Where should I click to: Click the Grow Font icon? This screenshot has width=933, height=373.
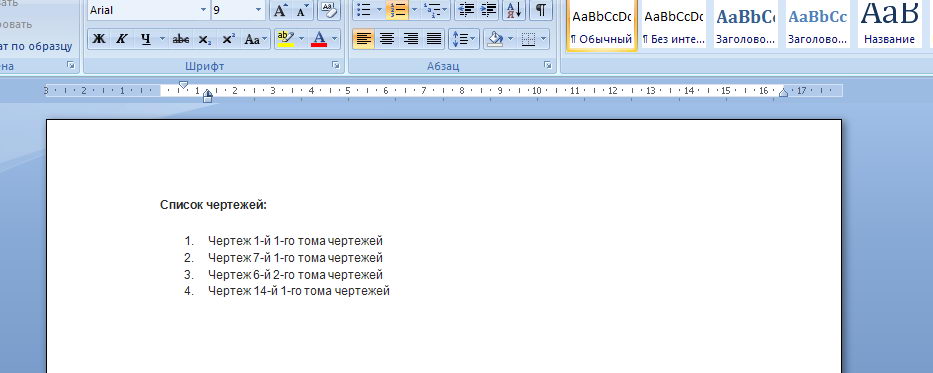pyautogui.click(x=281, y=10)
